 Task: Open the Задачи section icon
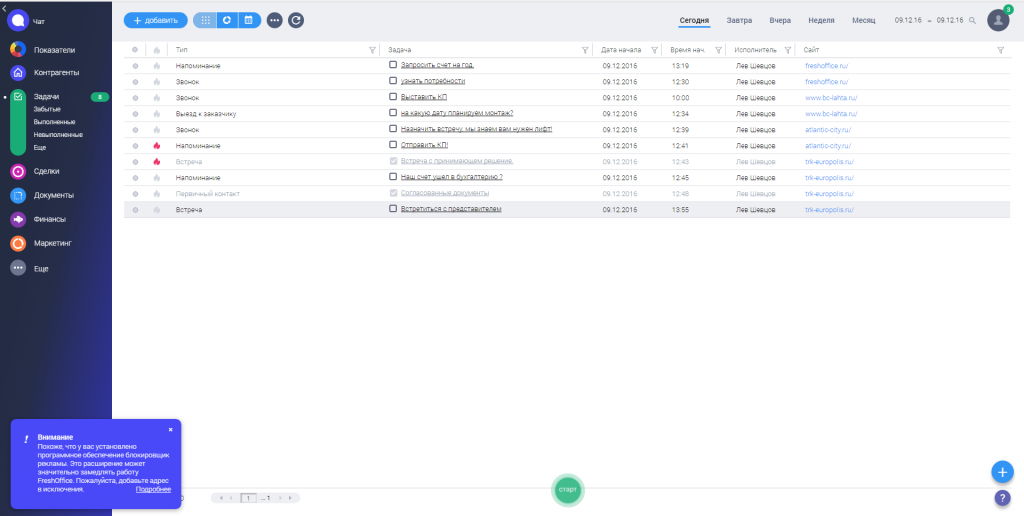click(18, 97)
